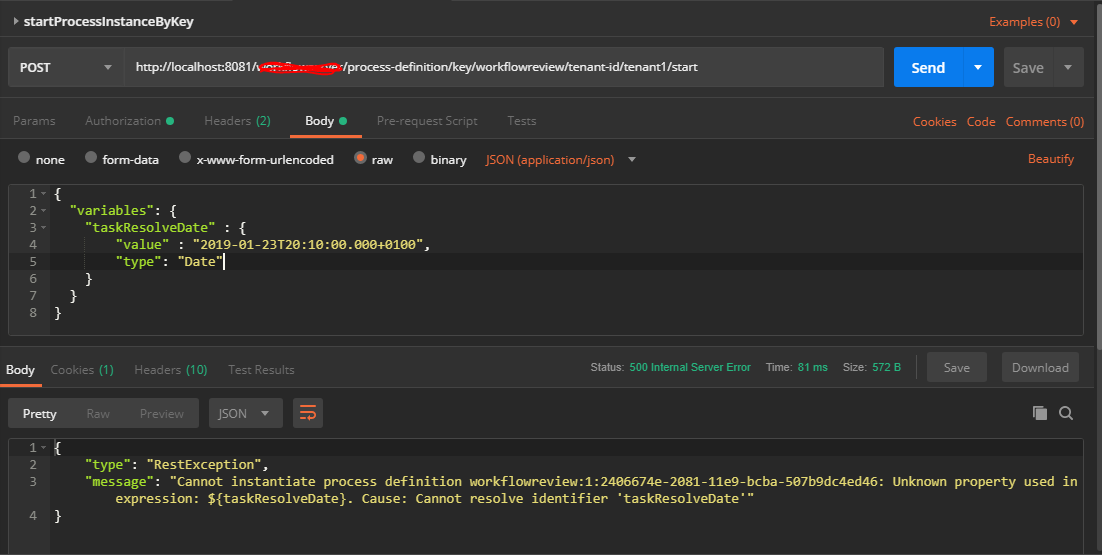Download the response
This screenshot has height=555, width=1102.
coord(1040,367)
